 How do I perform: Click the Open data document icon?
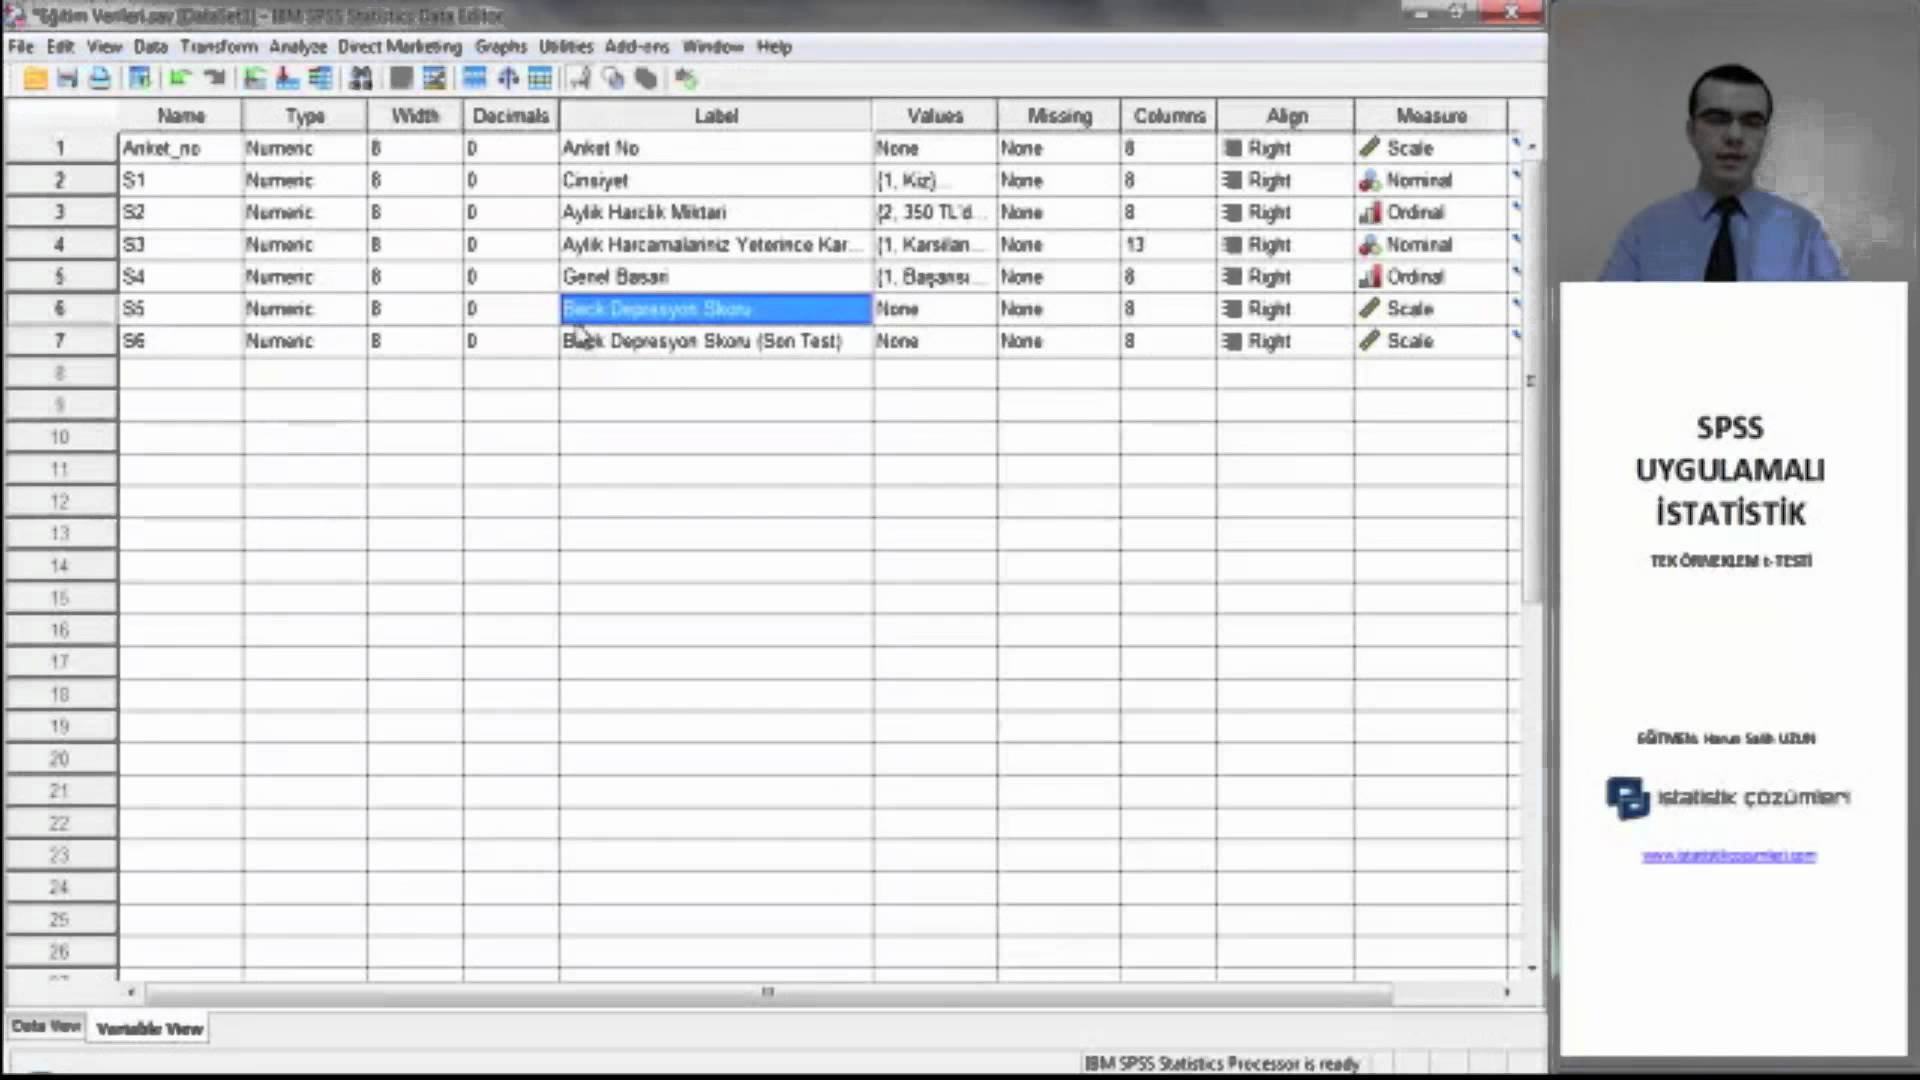point(35,78)
